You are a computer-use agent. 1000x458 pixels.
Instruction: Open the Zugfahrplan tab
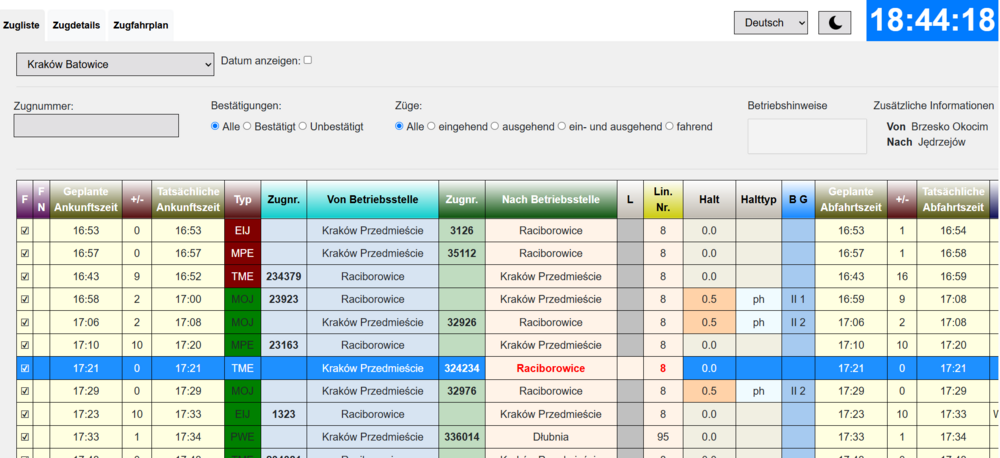140,25
